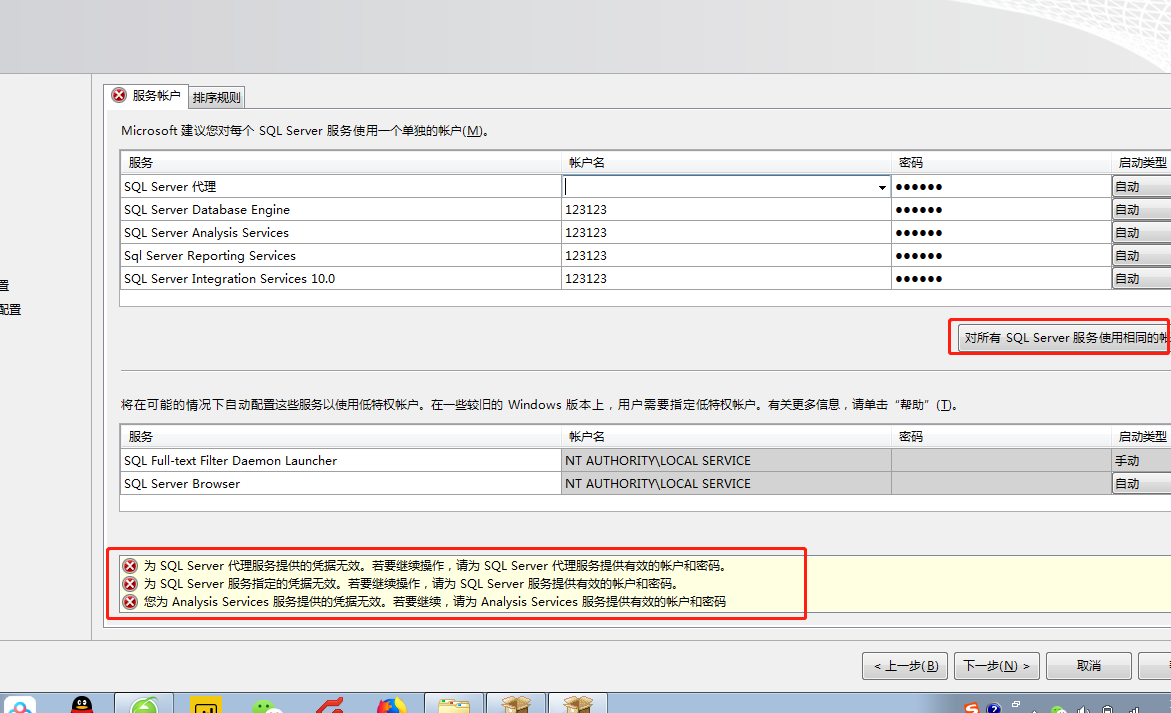
Task: Open startup type dropdown for SQL Server Analysis Services
Action: click(x=1141, y=233)
